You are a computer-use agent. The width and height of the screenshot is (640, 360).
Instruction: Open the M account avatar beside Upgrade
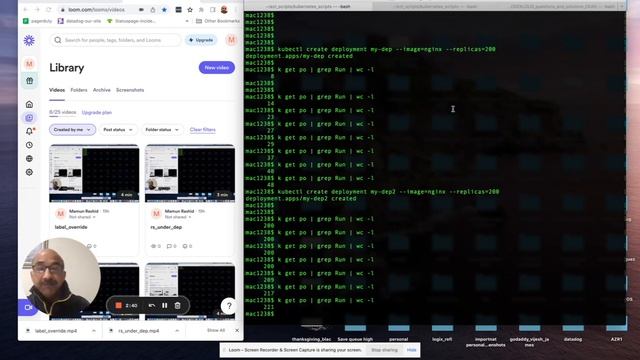pyautogui.click(x=231, y=40)
